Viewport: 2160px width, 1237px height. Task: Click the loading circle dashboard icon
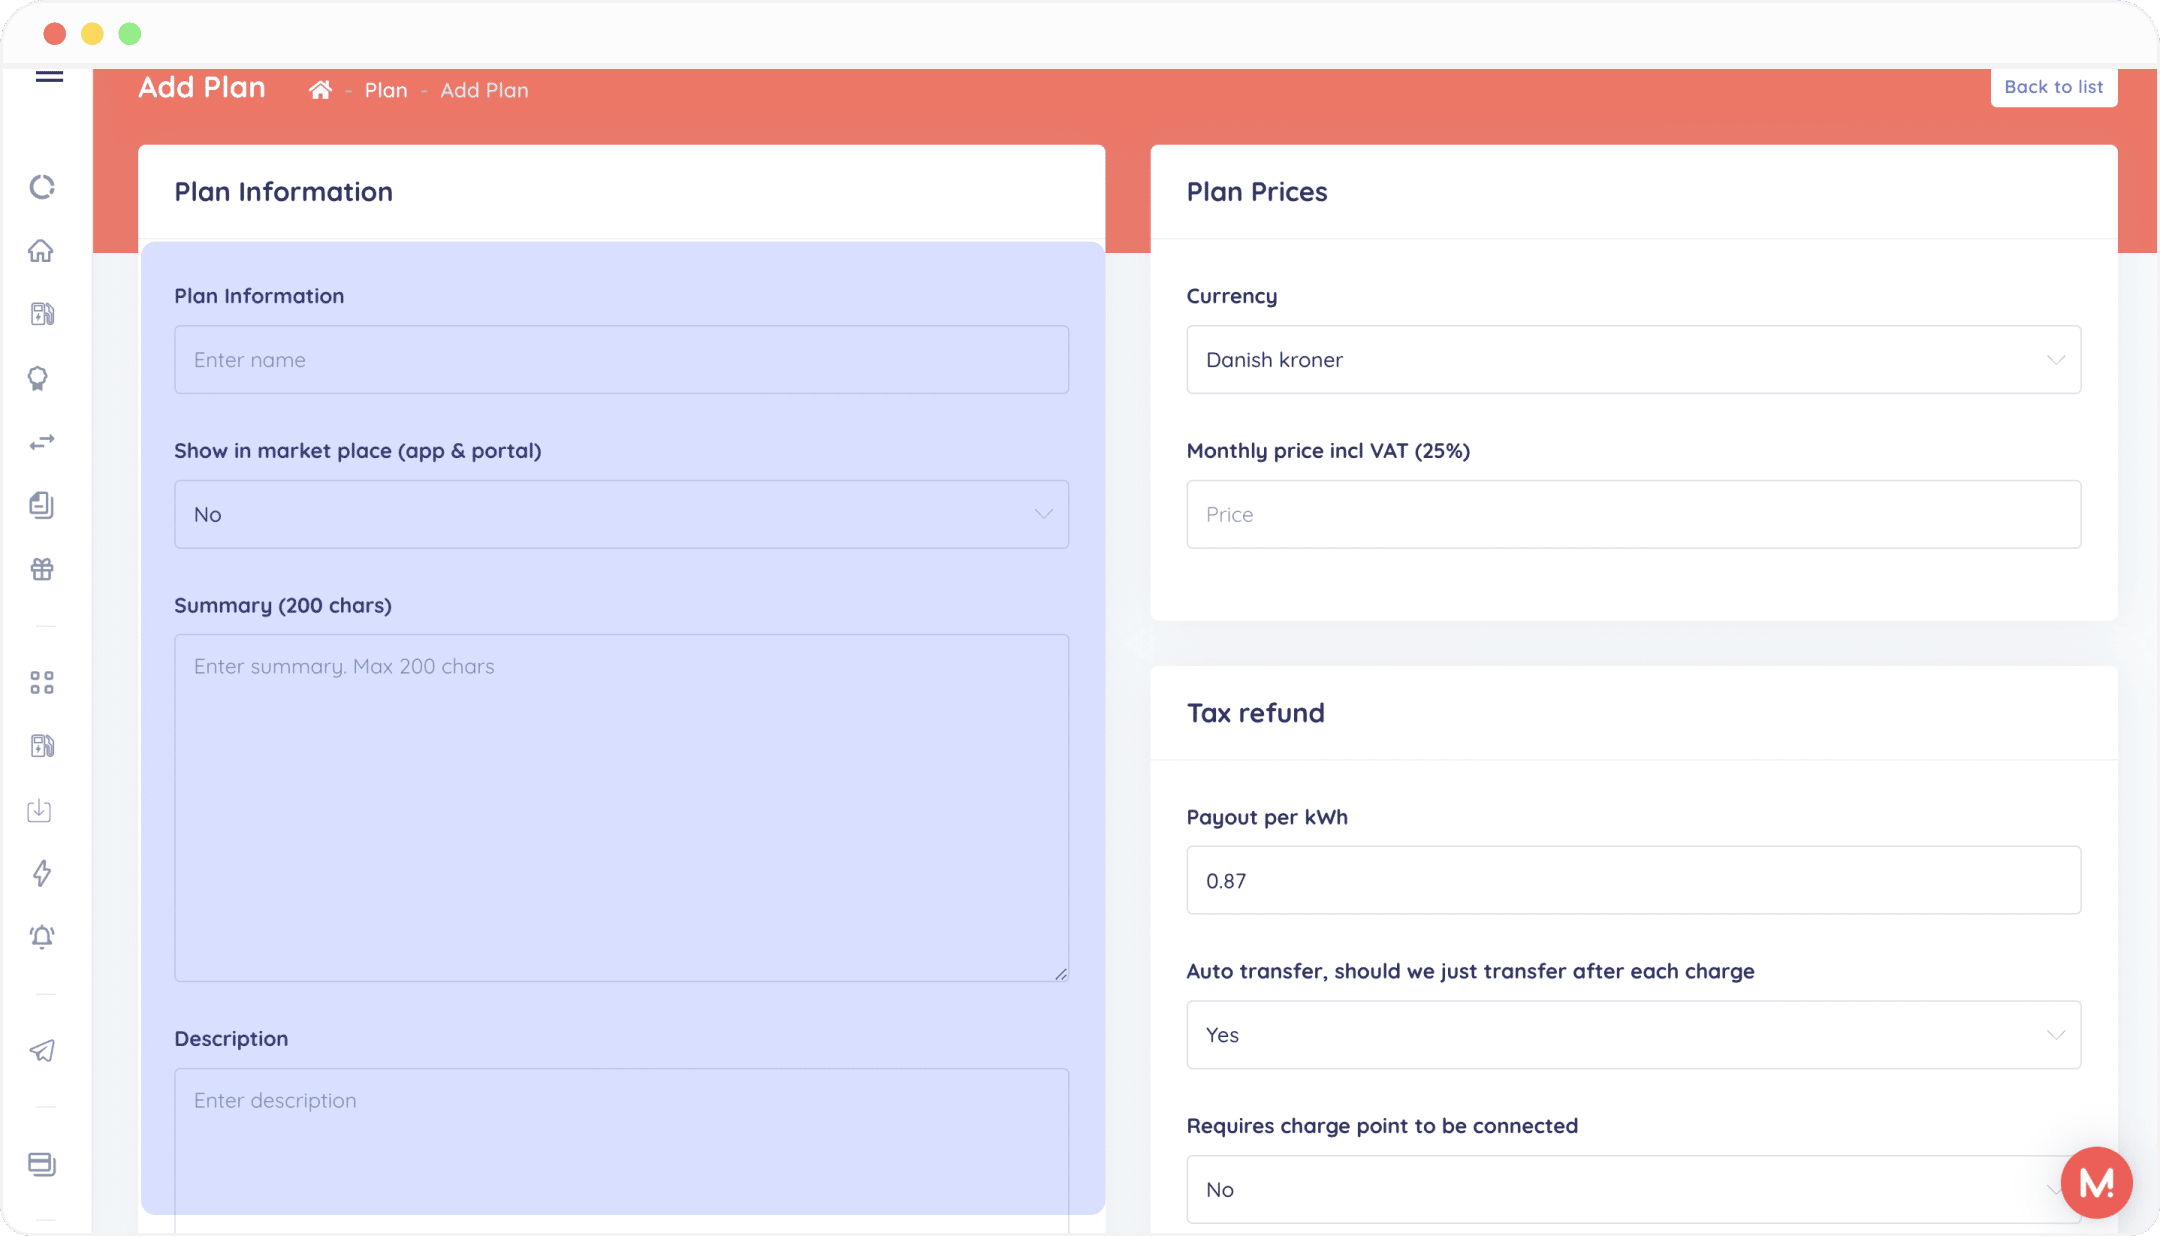tap(42, 187)
